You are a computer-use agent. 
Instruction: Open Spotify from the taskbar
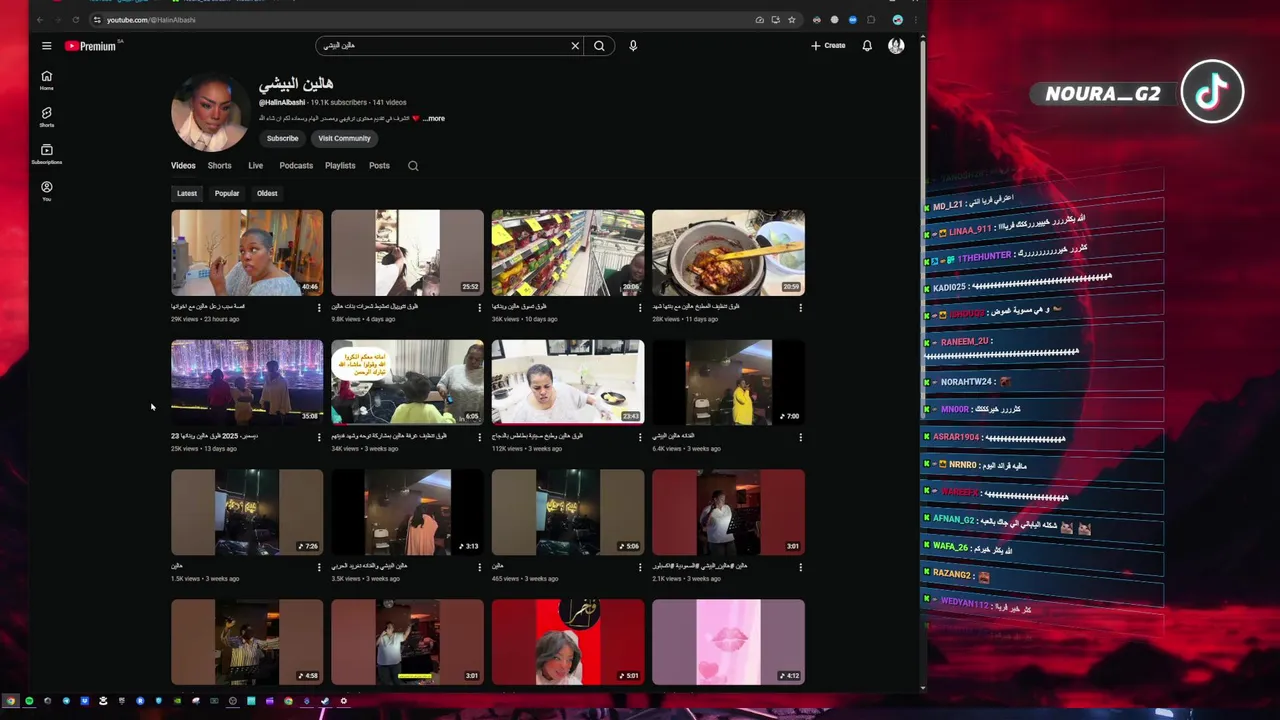29,701
